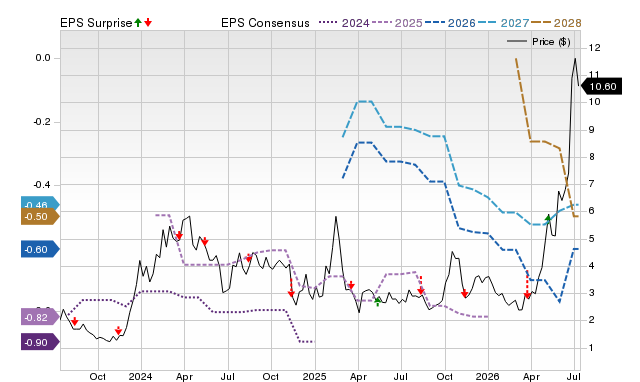Image resolution: width=640 pixels, height=382 pixels.
Task: Click the 6 price axis label
Action: pyautogui.click(x=592, y=211)
